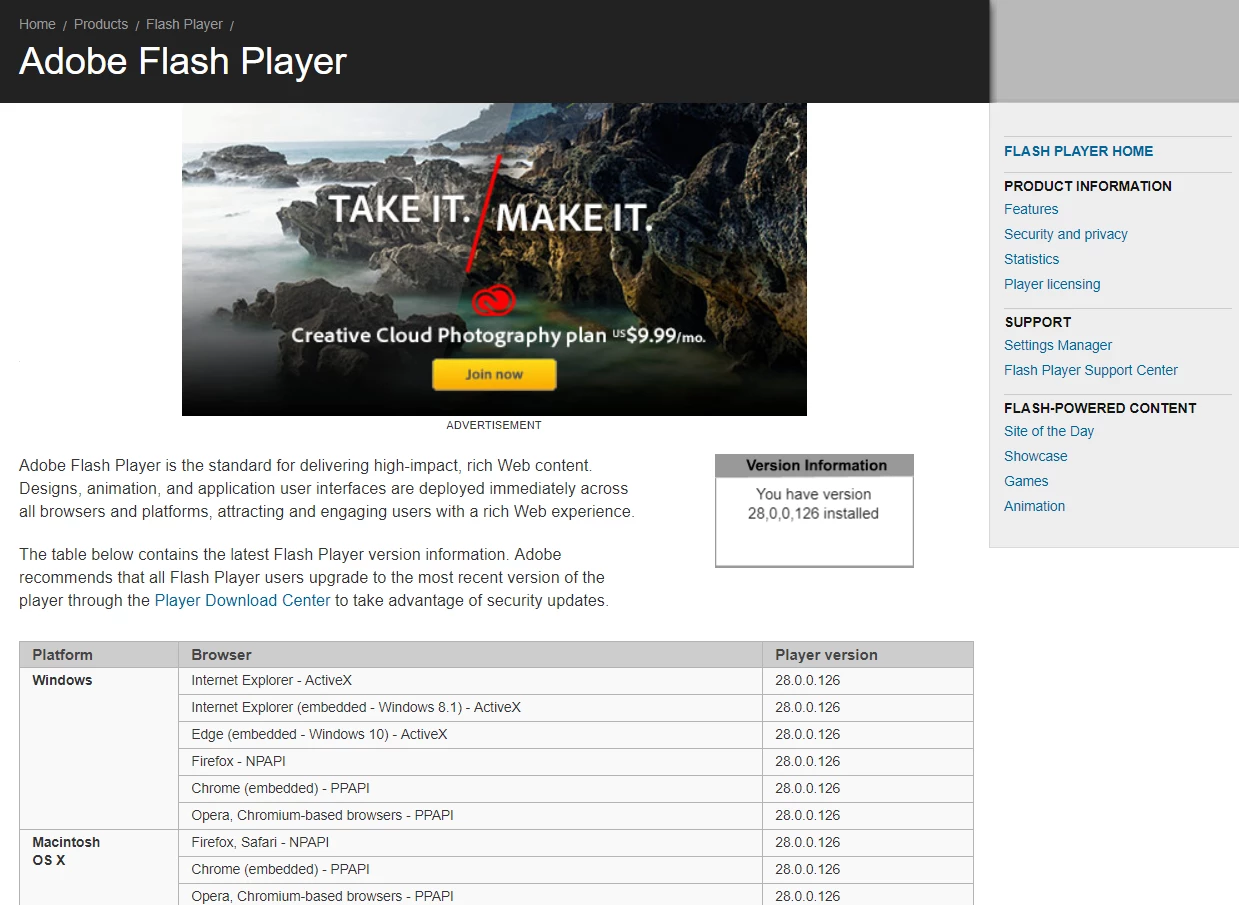This screenshot has height=905, width=1239.
Task: Open Settings Manager link
Action: click(x=1058, y=345)
